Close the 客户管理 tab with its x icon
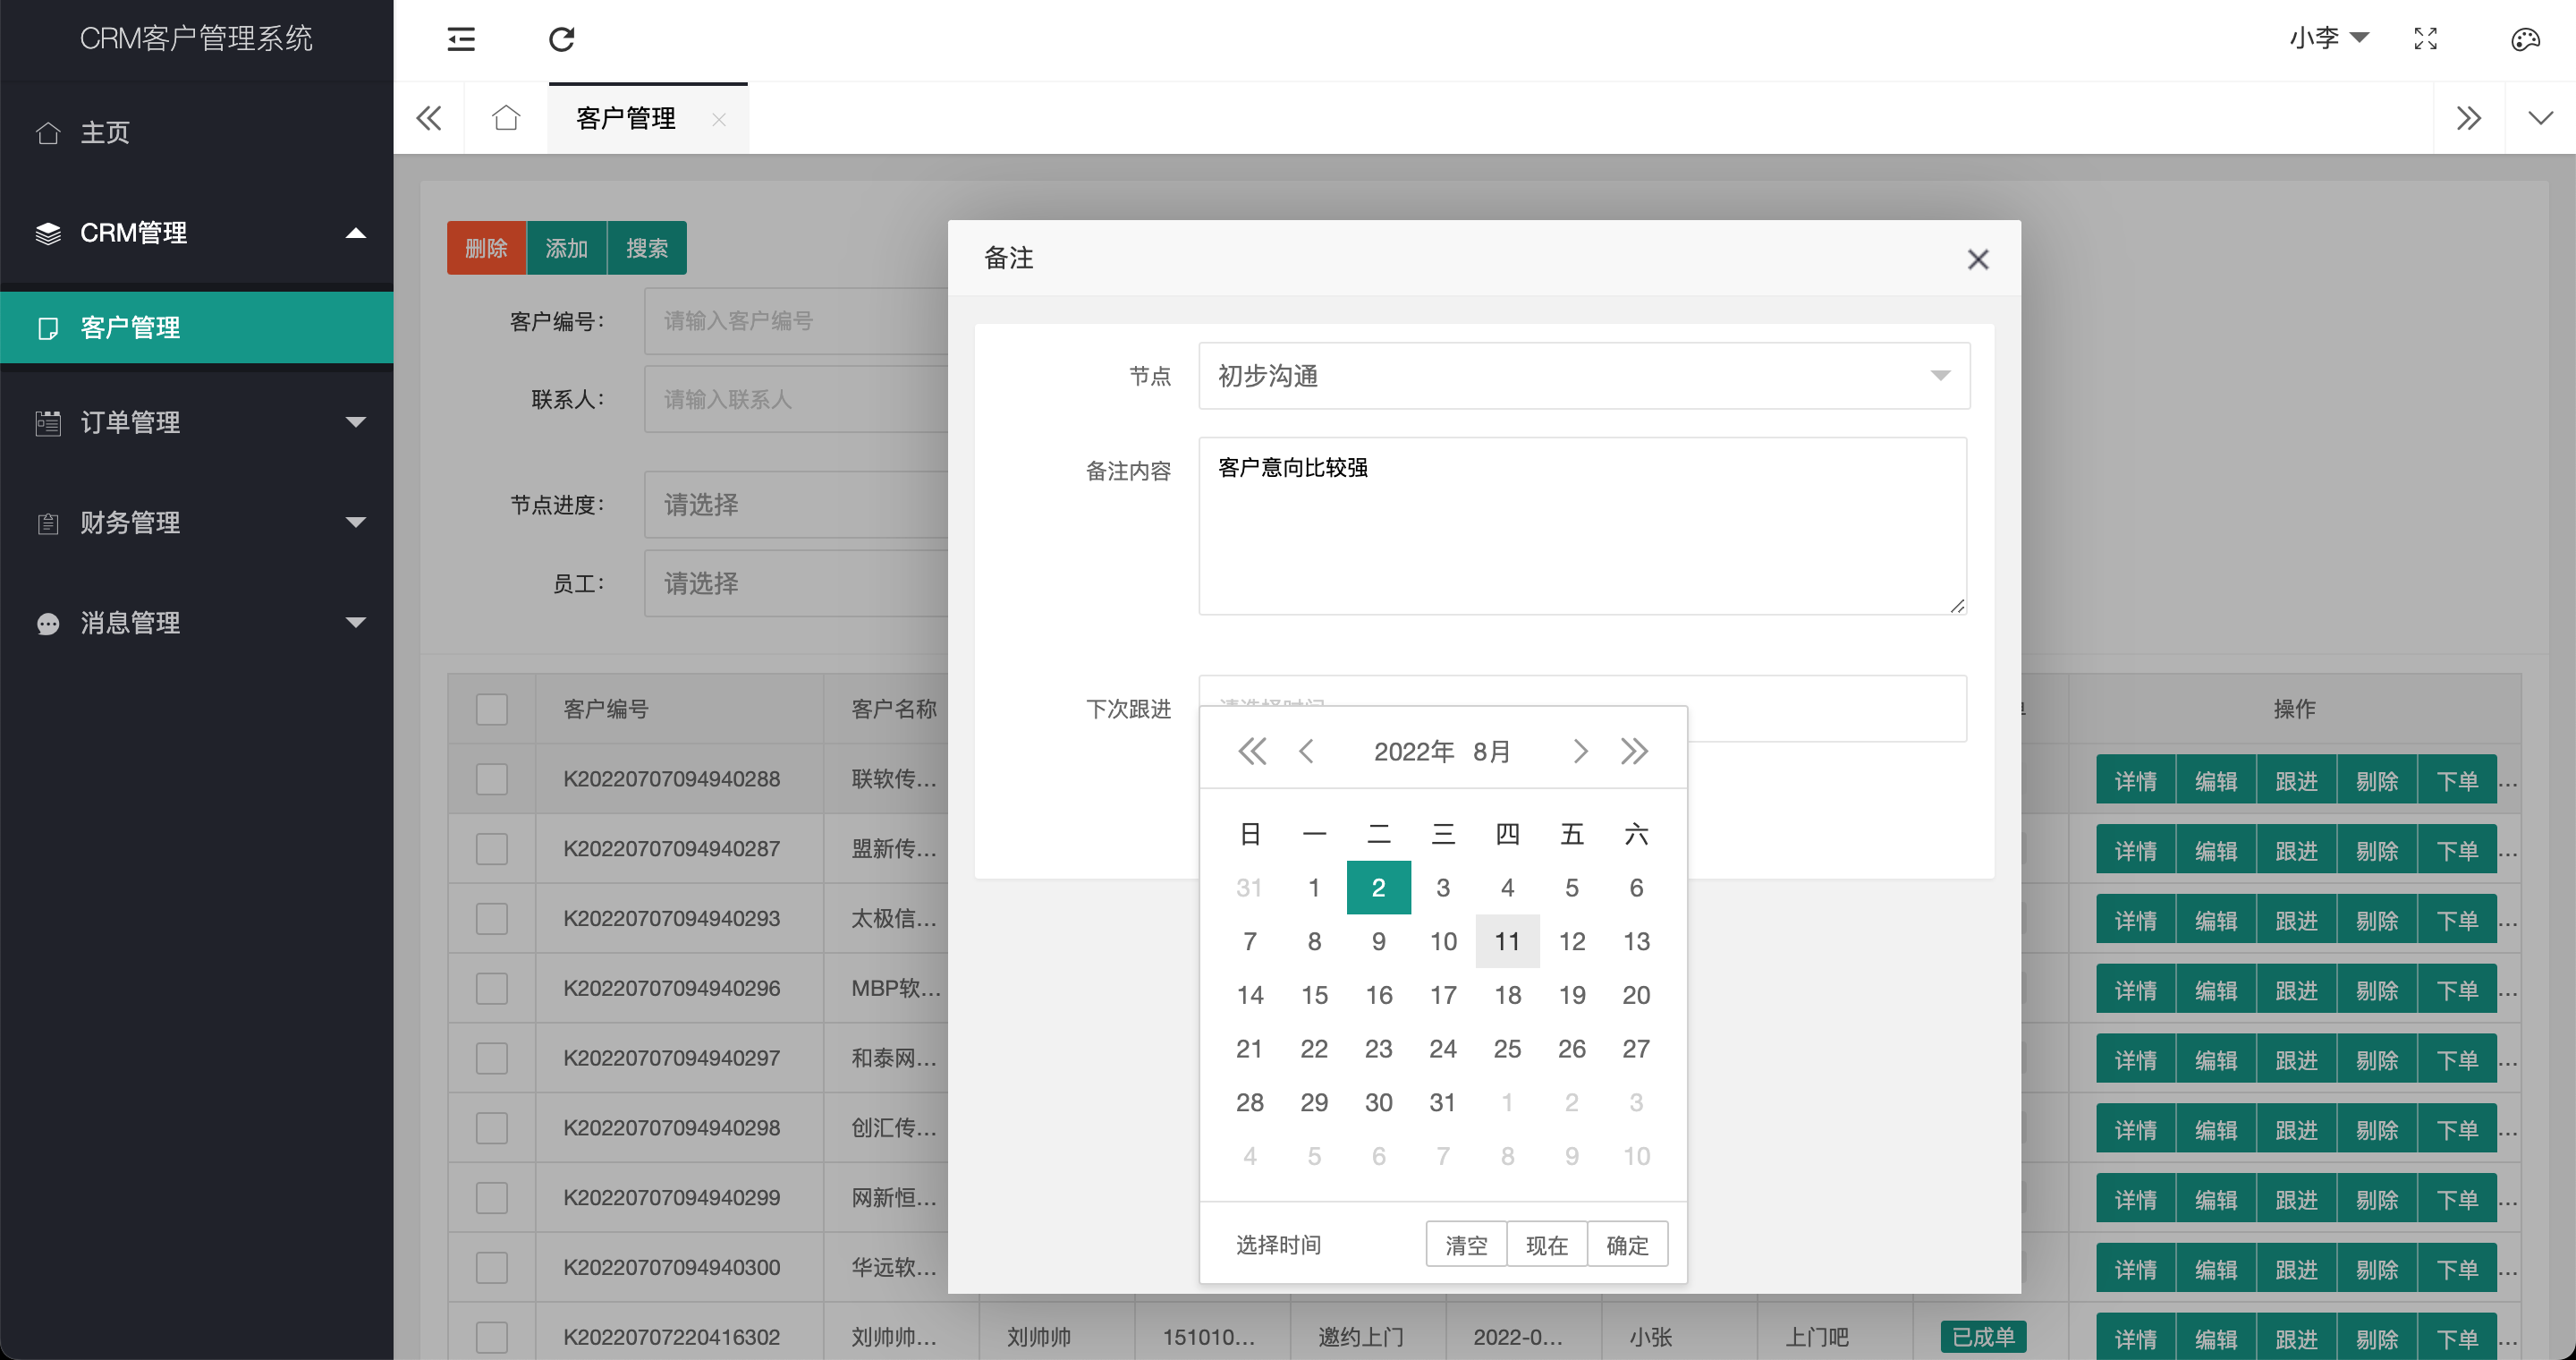Screen dimensions: 2576x1360 [x=719, y=119]
